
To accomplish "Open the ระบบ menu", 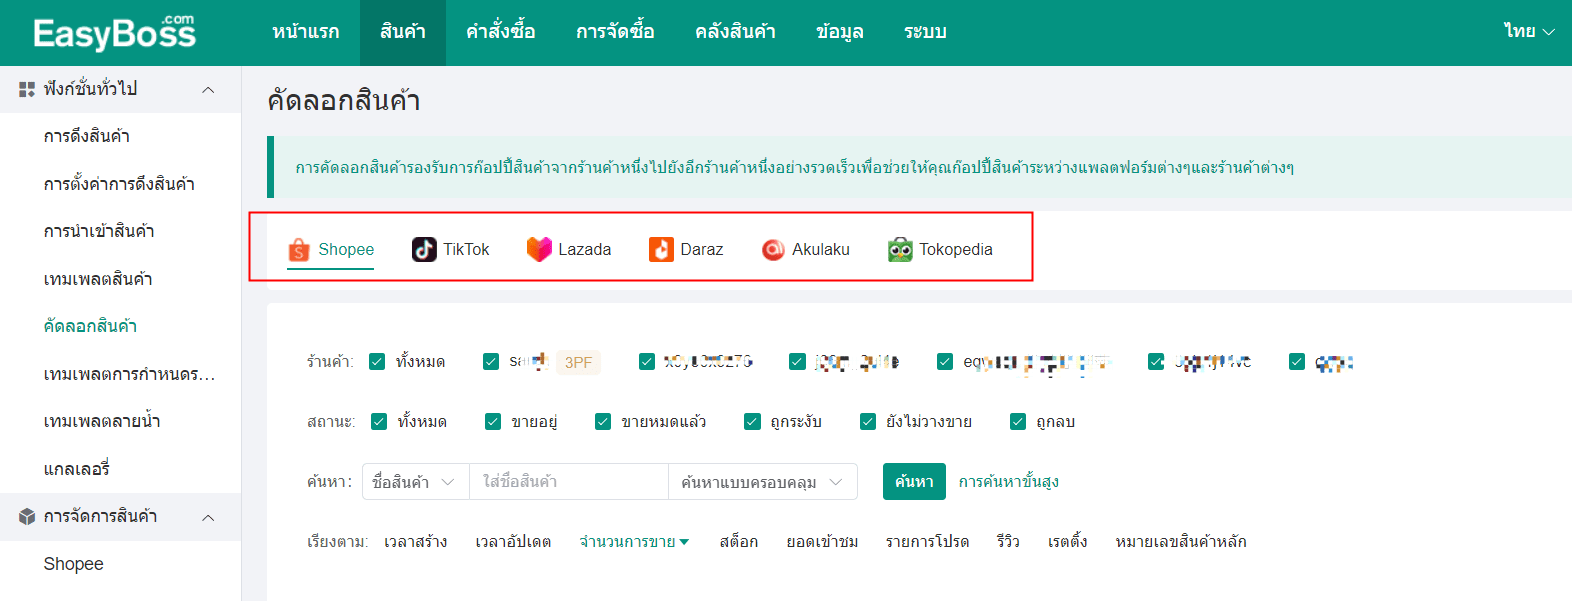I will [925, 32].
